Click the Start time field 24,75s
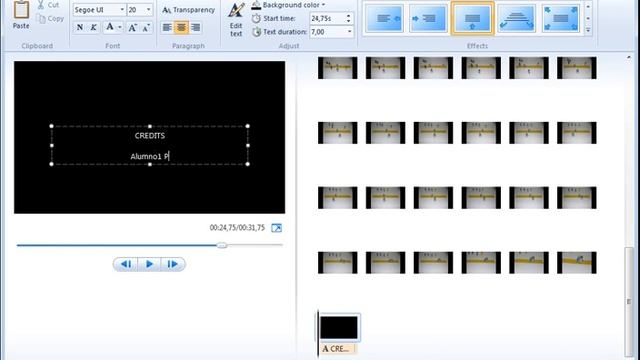The image size is (640, 360). coord(327,18)
